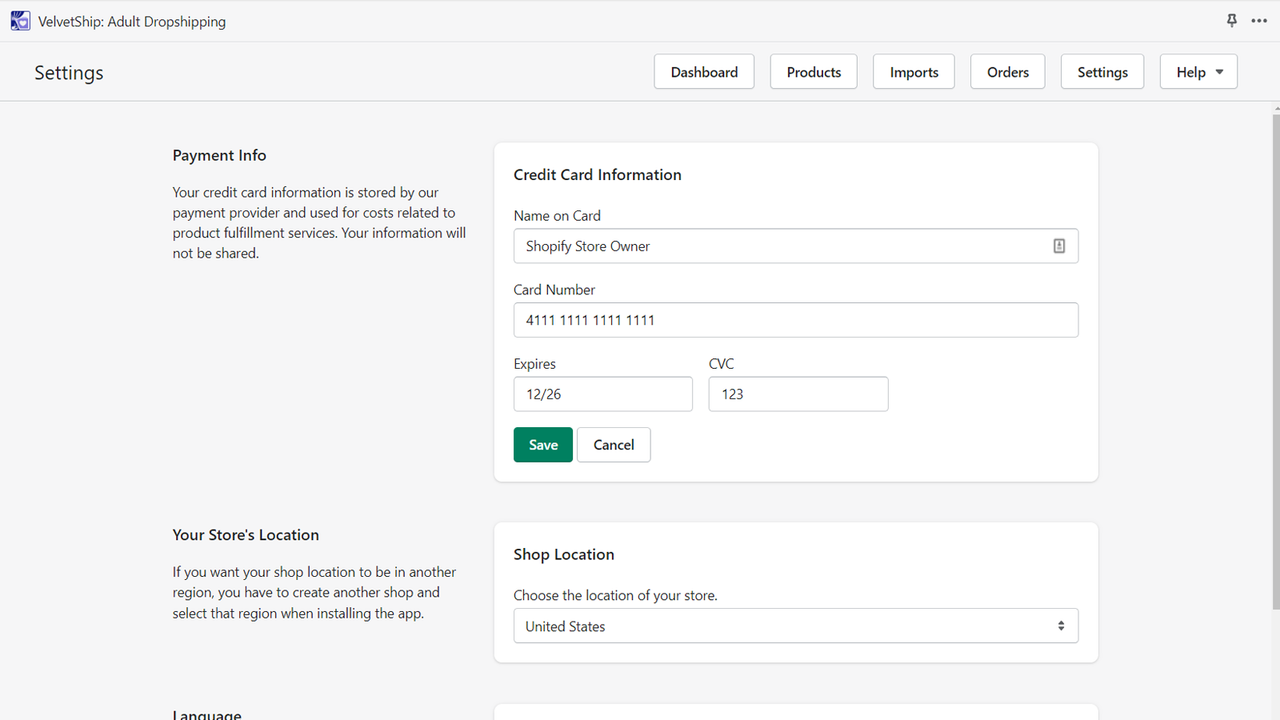The image size is (1280, 720).
Task: Click the stepper arrows on the location selector
Action: point(1060,625)
